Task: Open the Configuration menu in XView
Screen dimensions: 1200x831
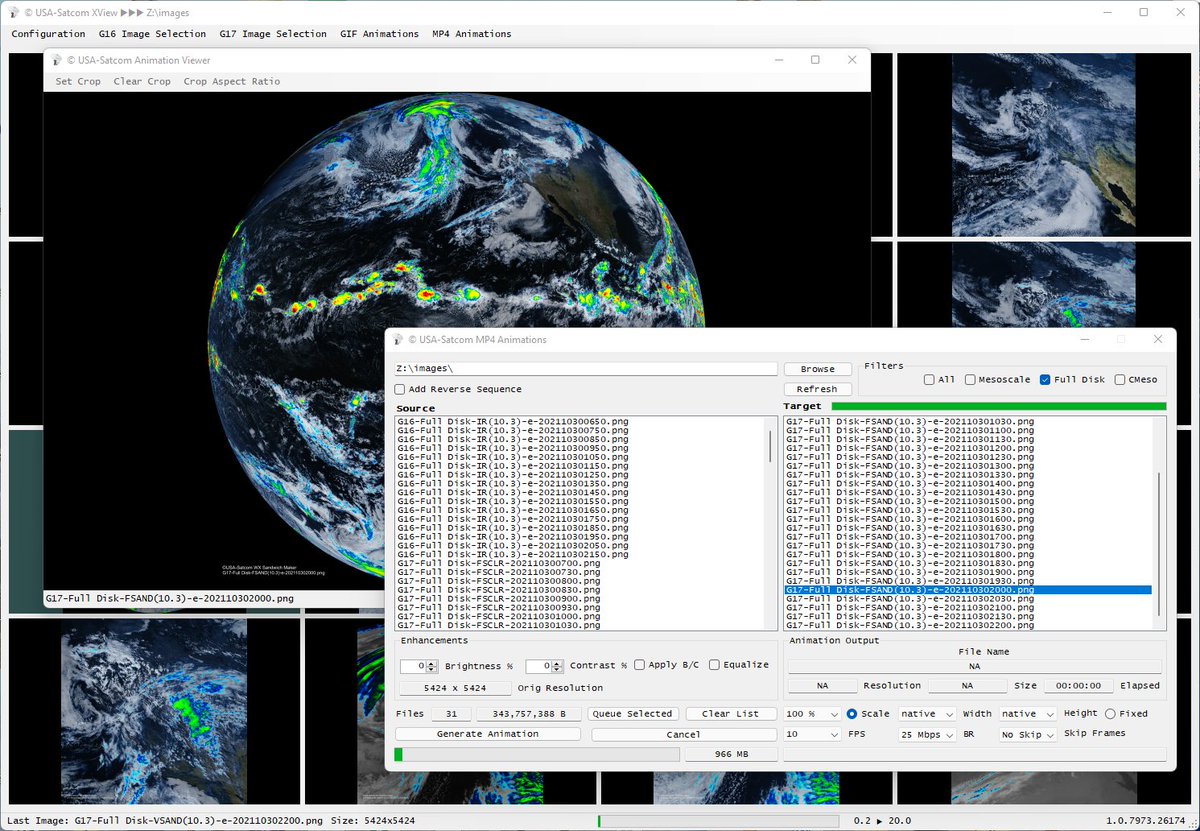Action: click(x=48, y=34)
